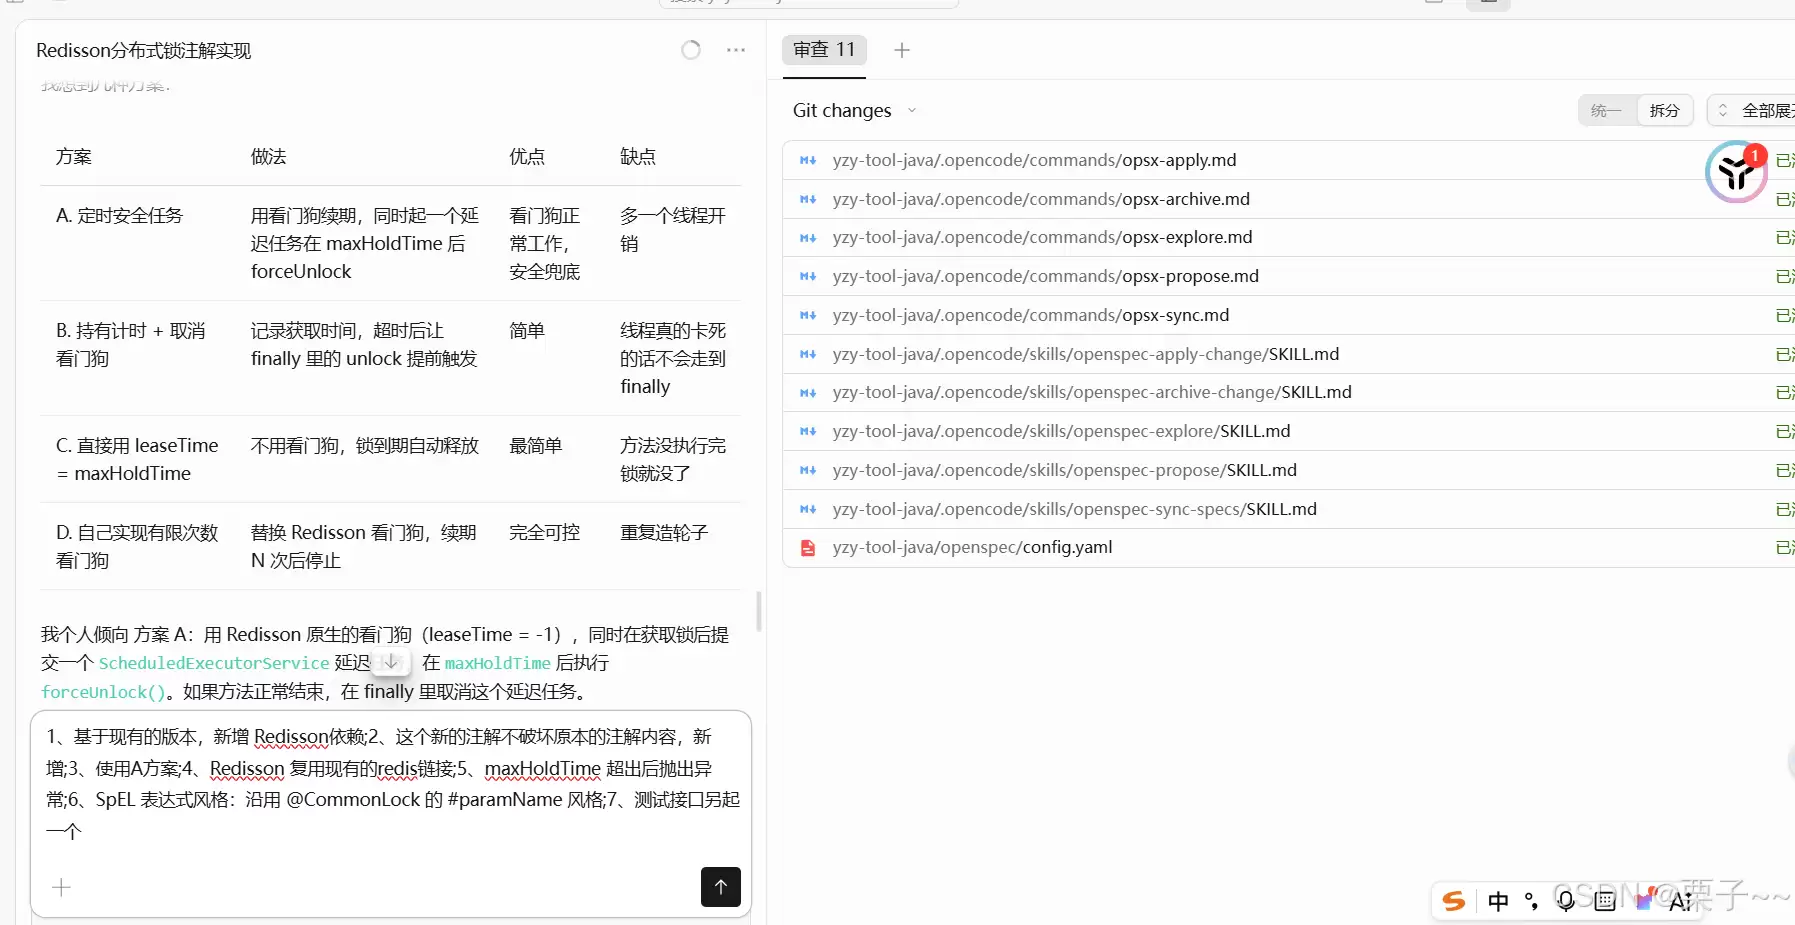This screenshot has height=925, width=1795.
Task: Click the microphone icon in IME bar
Action: [1566, 901]
